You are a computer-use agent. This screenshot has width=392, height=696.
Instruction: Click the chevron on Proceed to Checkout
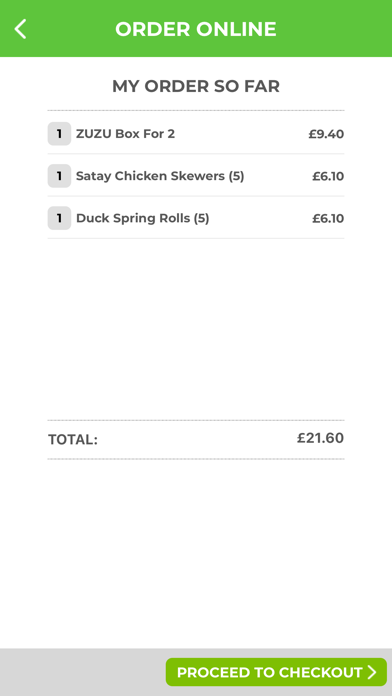tap(372, 672)
